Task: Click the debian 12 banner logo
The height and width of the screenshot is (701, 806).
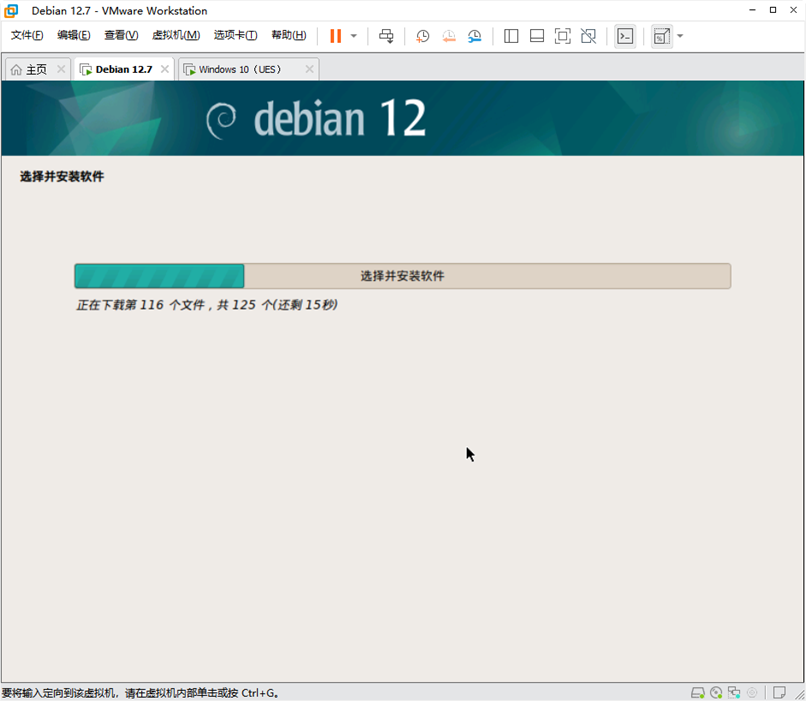Action: [x=316, y=119]
